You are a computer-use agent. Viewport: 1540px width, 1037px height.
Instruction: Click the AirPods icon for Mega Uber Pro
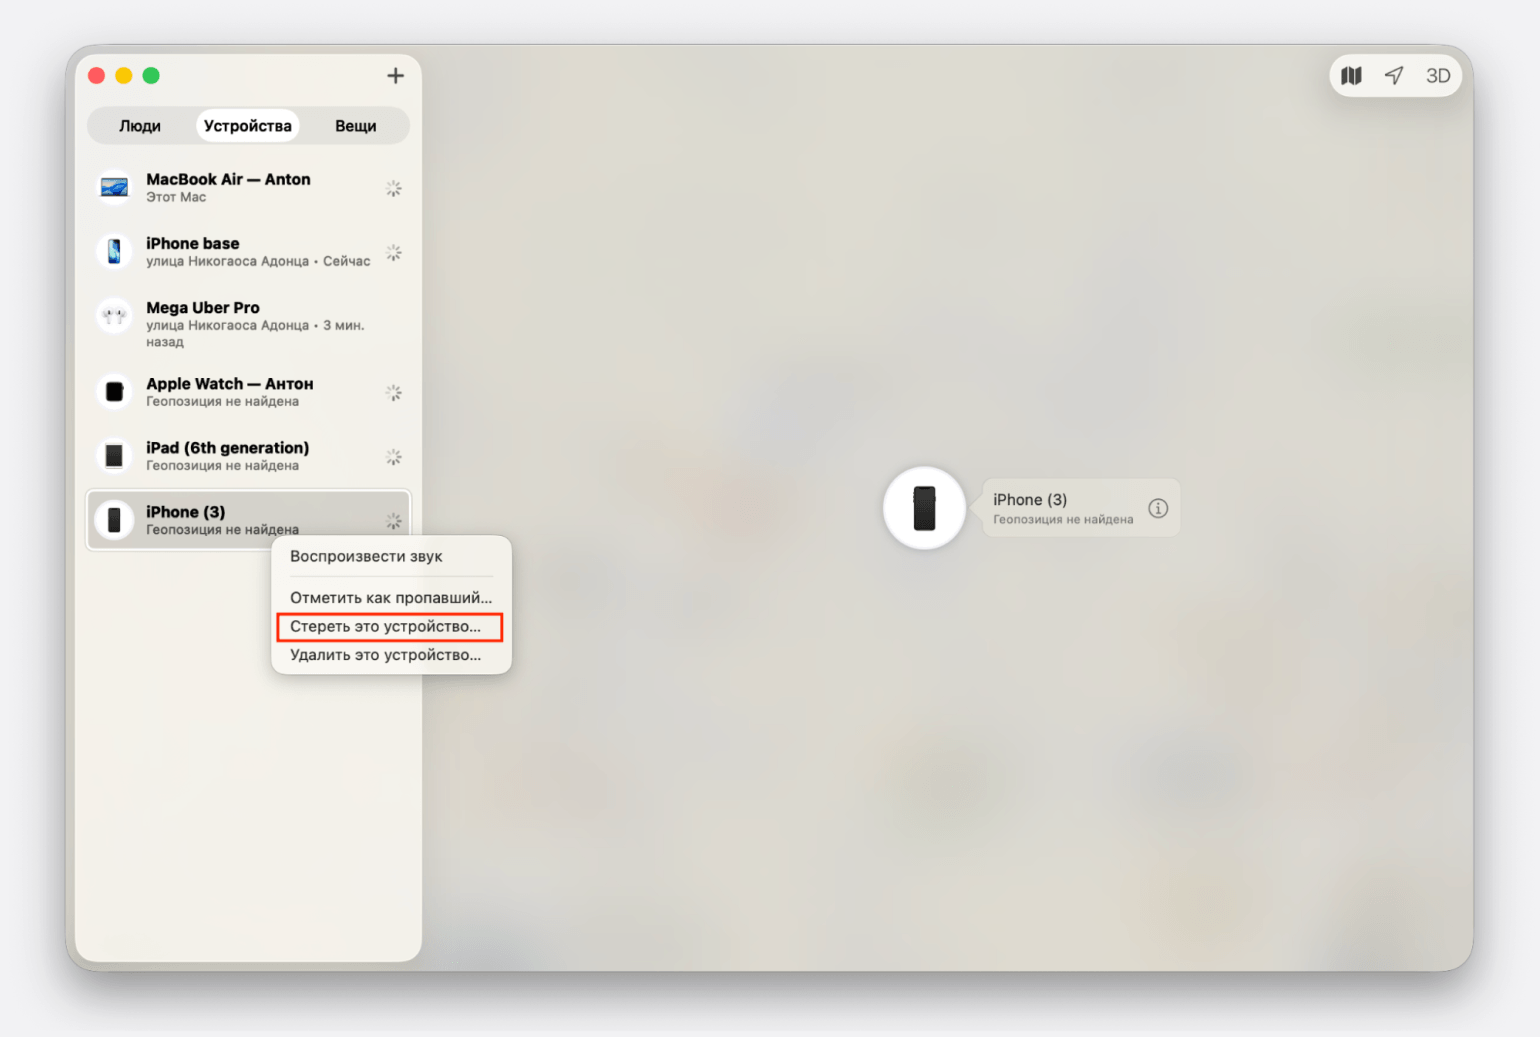point(115,316)
